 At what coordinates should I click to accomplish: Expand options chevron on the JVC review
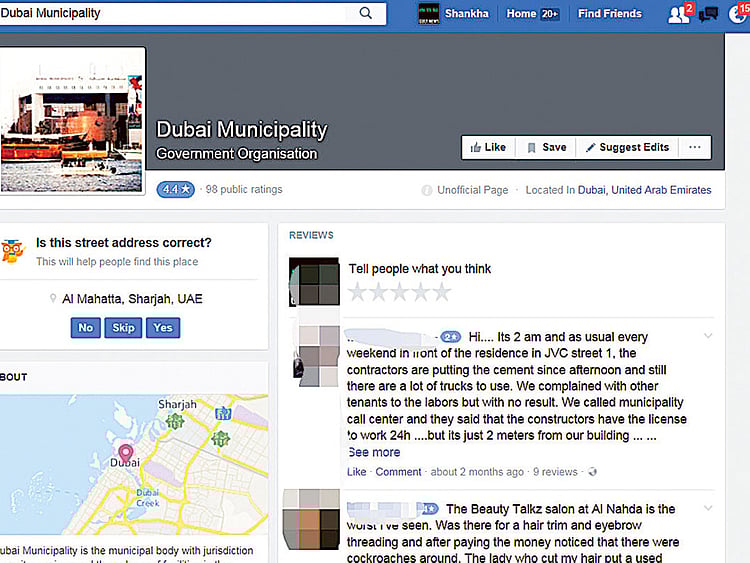click(708, 336)
